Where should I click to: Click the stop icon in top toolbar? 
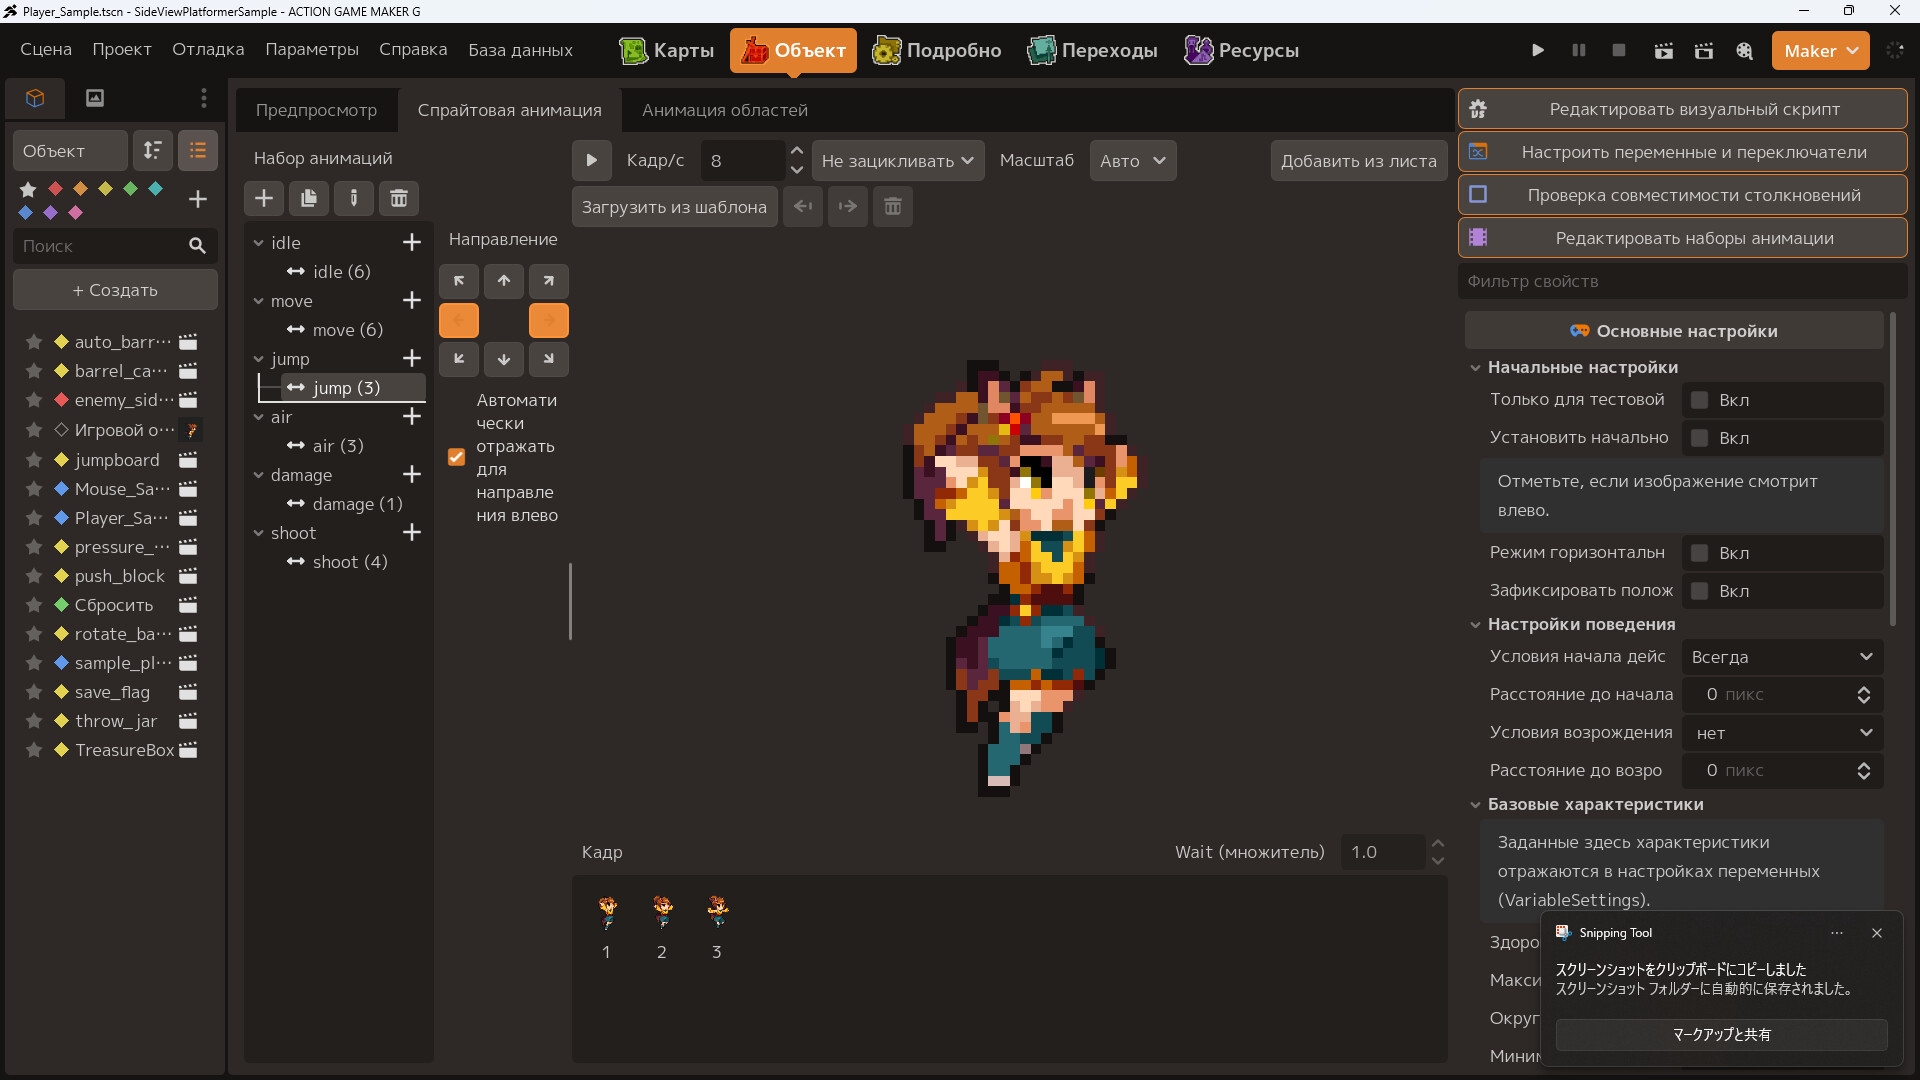(1619, 50)
